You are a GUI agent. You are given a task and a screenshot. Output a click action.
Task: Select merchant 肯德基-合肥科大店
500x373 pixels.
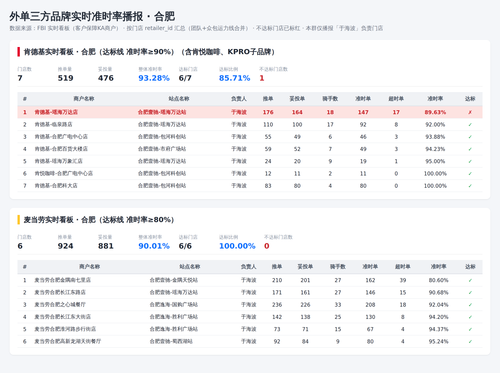(56, 186)
